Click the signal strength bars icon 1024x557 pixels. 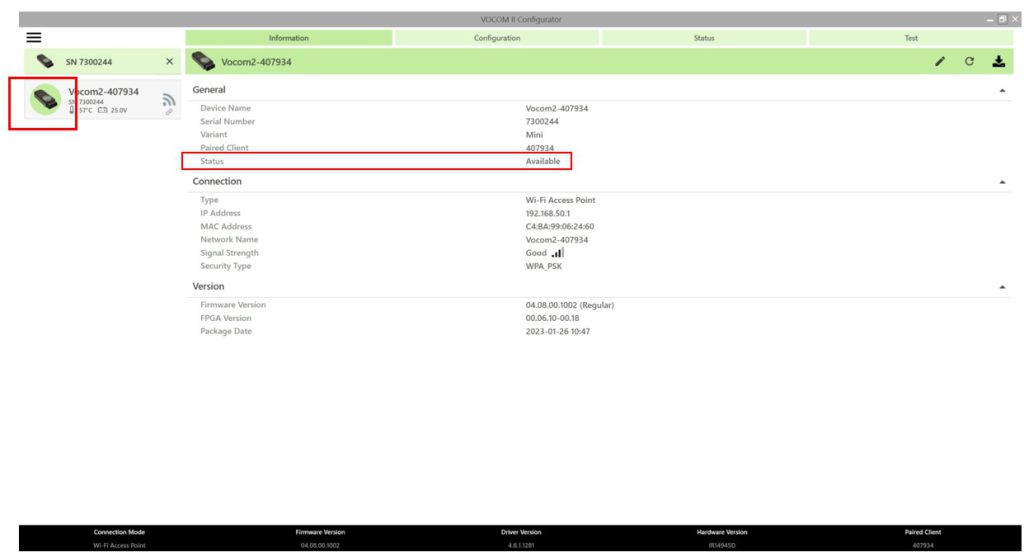(x=557, y=252)
